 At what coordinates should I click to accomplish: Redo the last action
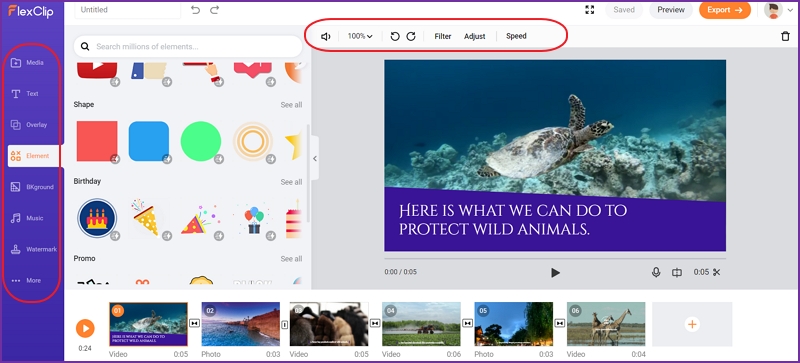point(215,10)
